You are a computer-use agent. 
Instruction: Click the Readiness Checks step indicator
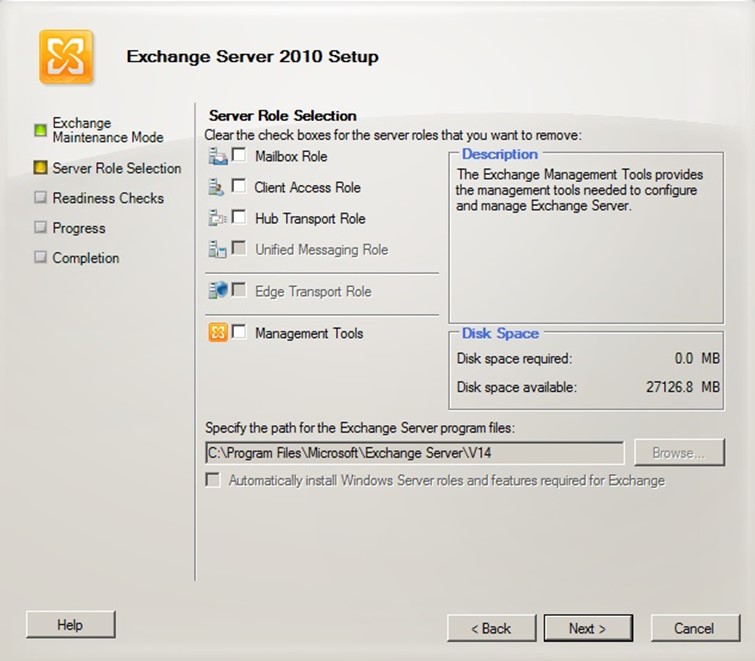pos(40,197)
